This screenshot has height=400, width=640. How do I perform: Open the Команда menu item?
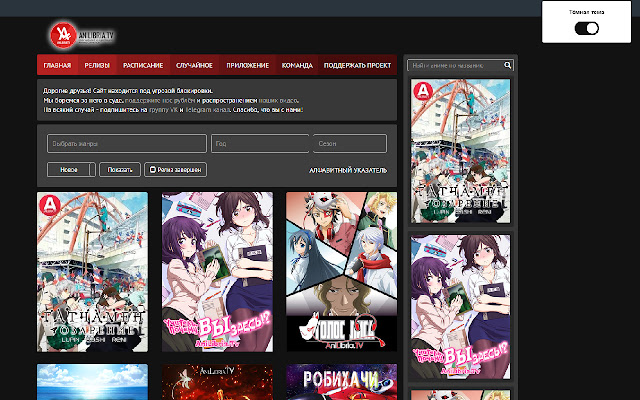pyautogui.click(x=297, y=65)
